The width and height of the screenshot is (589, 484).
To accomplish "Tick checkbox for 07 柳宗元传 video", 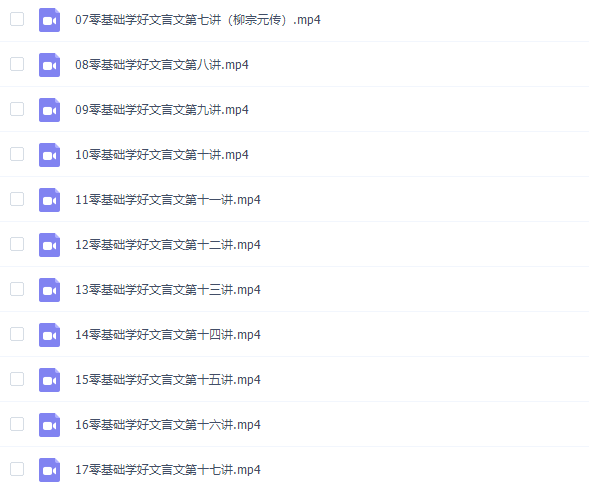I will point(17,19).
